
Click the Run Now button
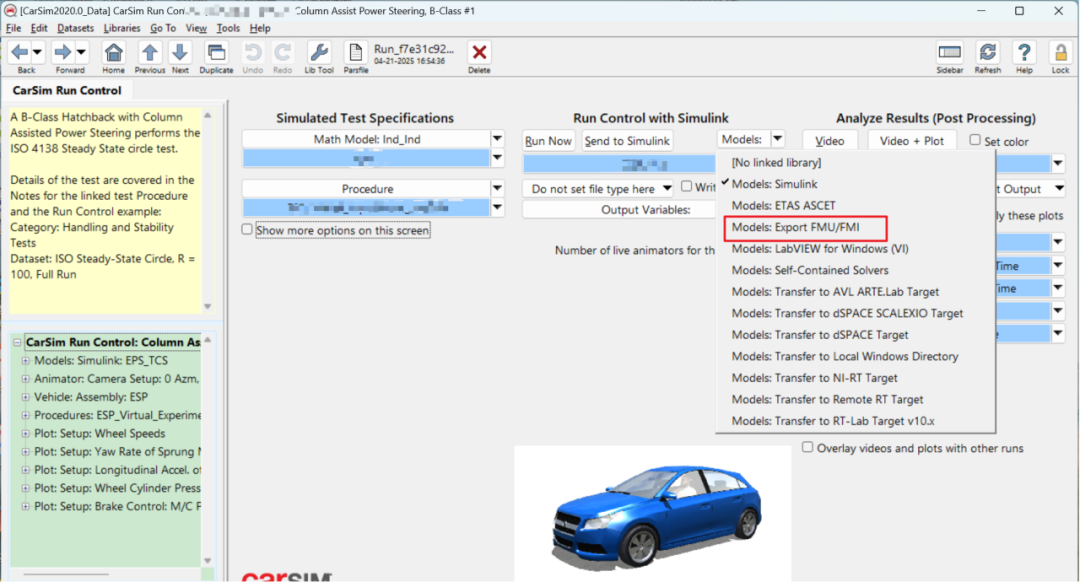click(x=548, y=141)
